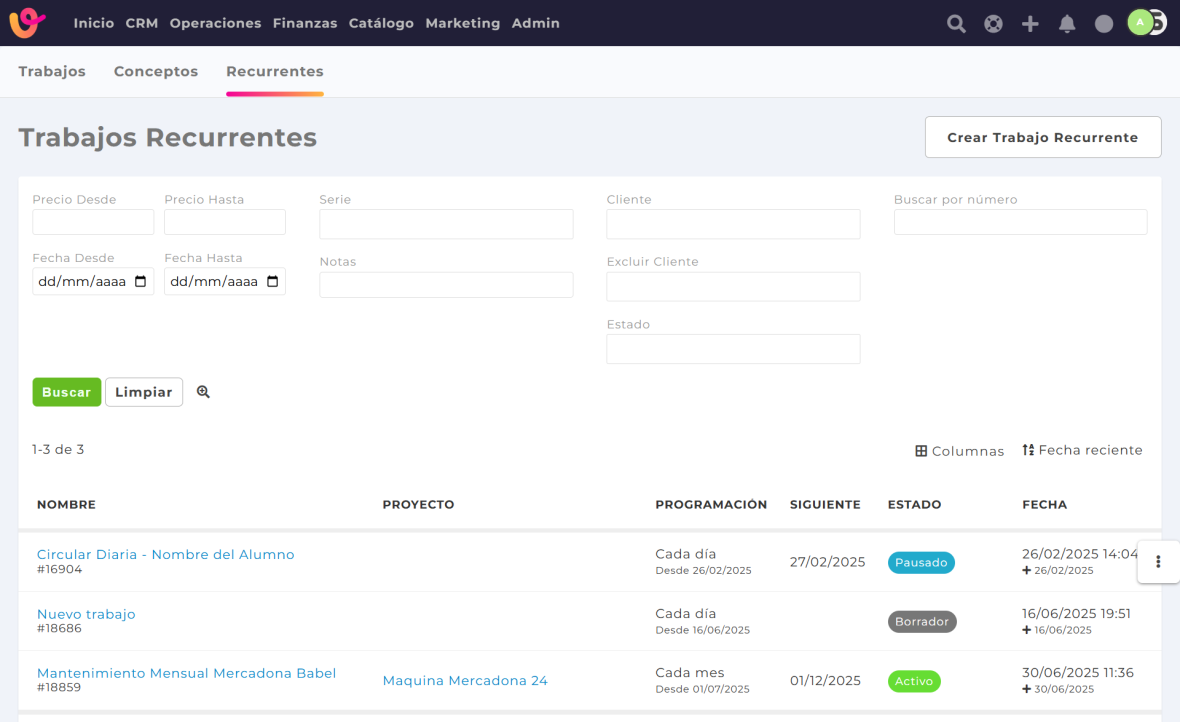Open the notifications bell
Image resolution: width=1180 pixels, height=722 pixels.
tap(1067, 24)
